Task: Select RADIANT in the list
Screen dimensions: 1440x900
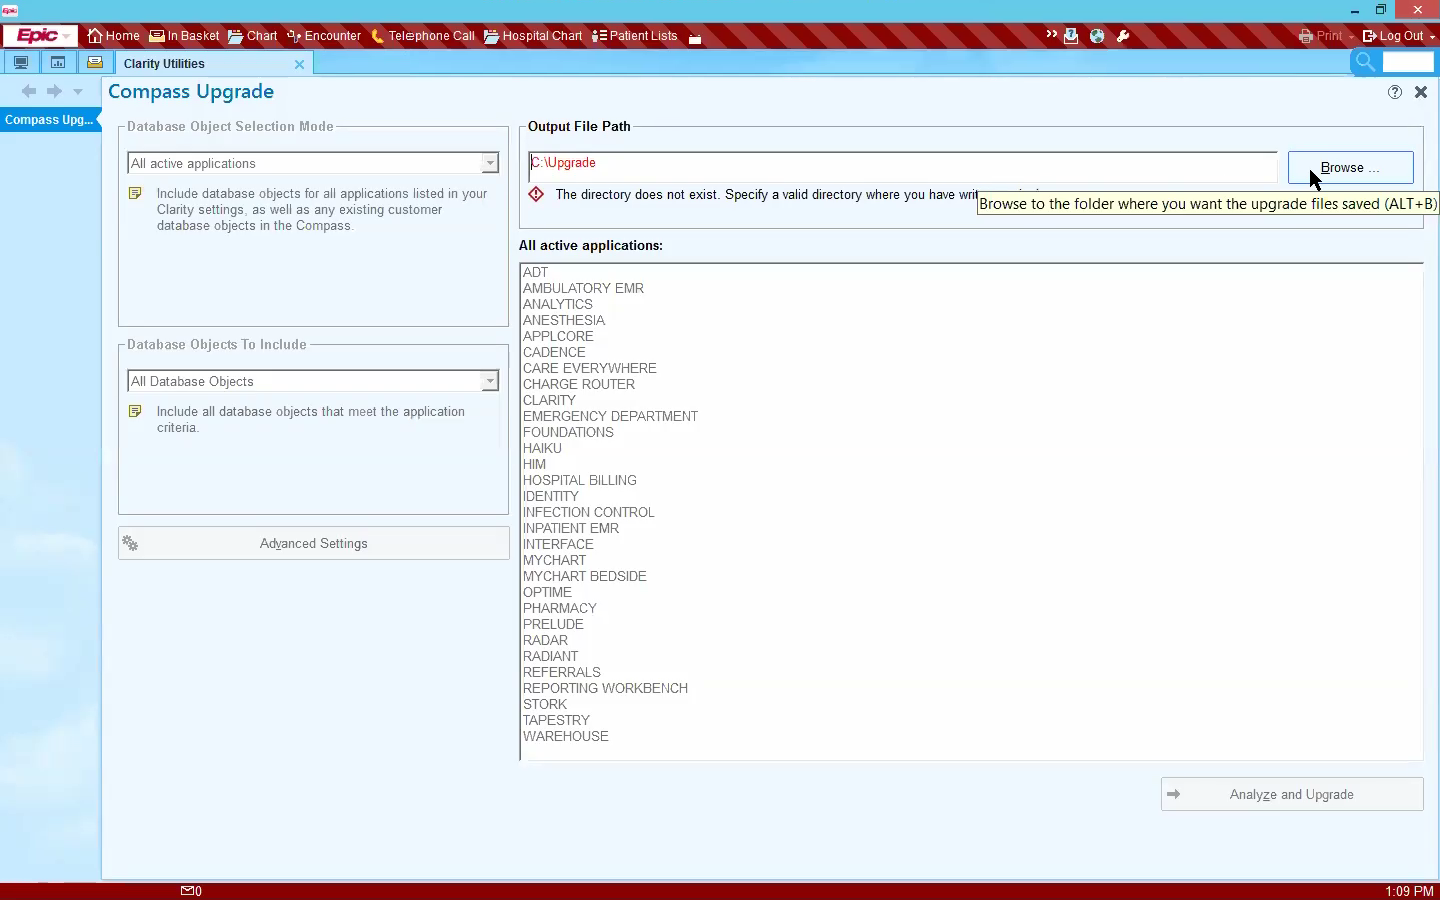Action: coord(550,656)
